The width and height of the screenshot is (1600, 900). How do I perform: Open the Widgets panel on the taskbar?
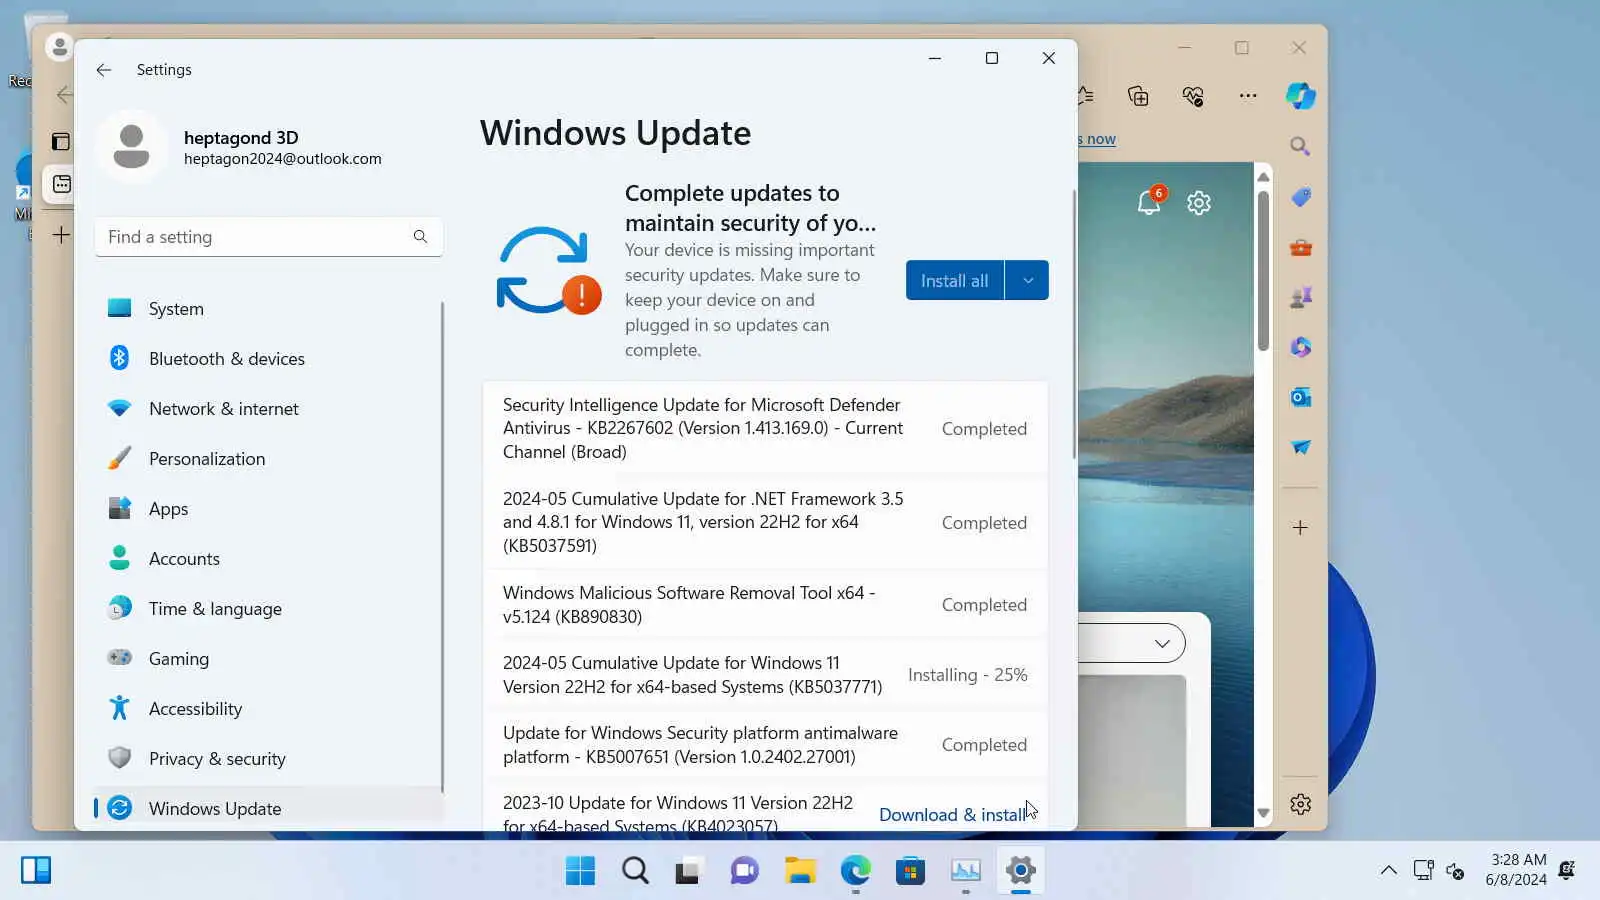point(35,870)
